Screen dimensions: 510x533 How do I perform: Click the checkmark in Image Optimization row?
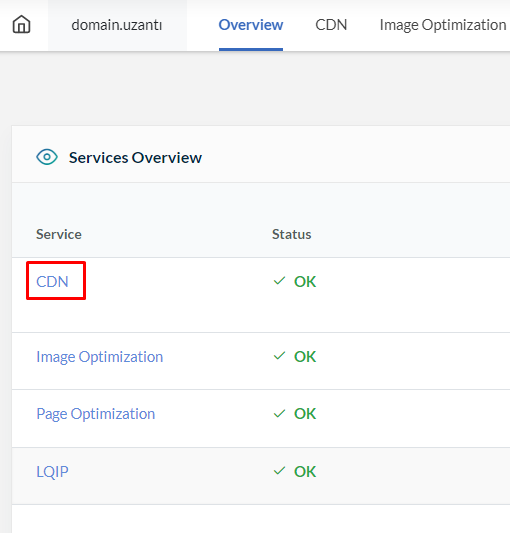(x=279, y=356)
